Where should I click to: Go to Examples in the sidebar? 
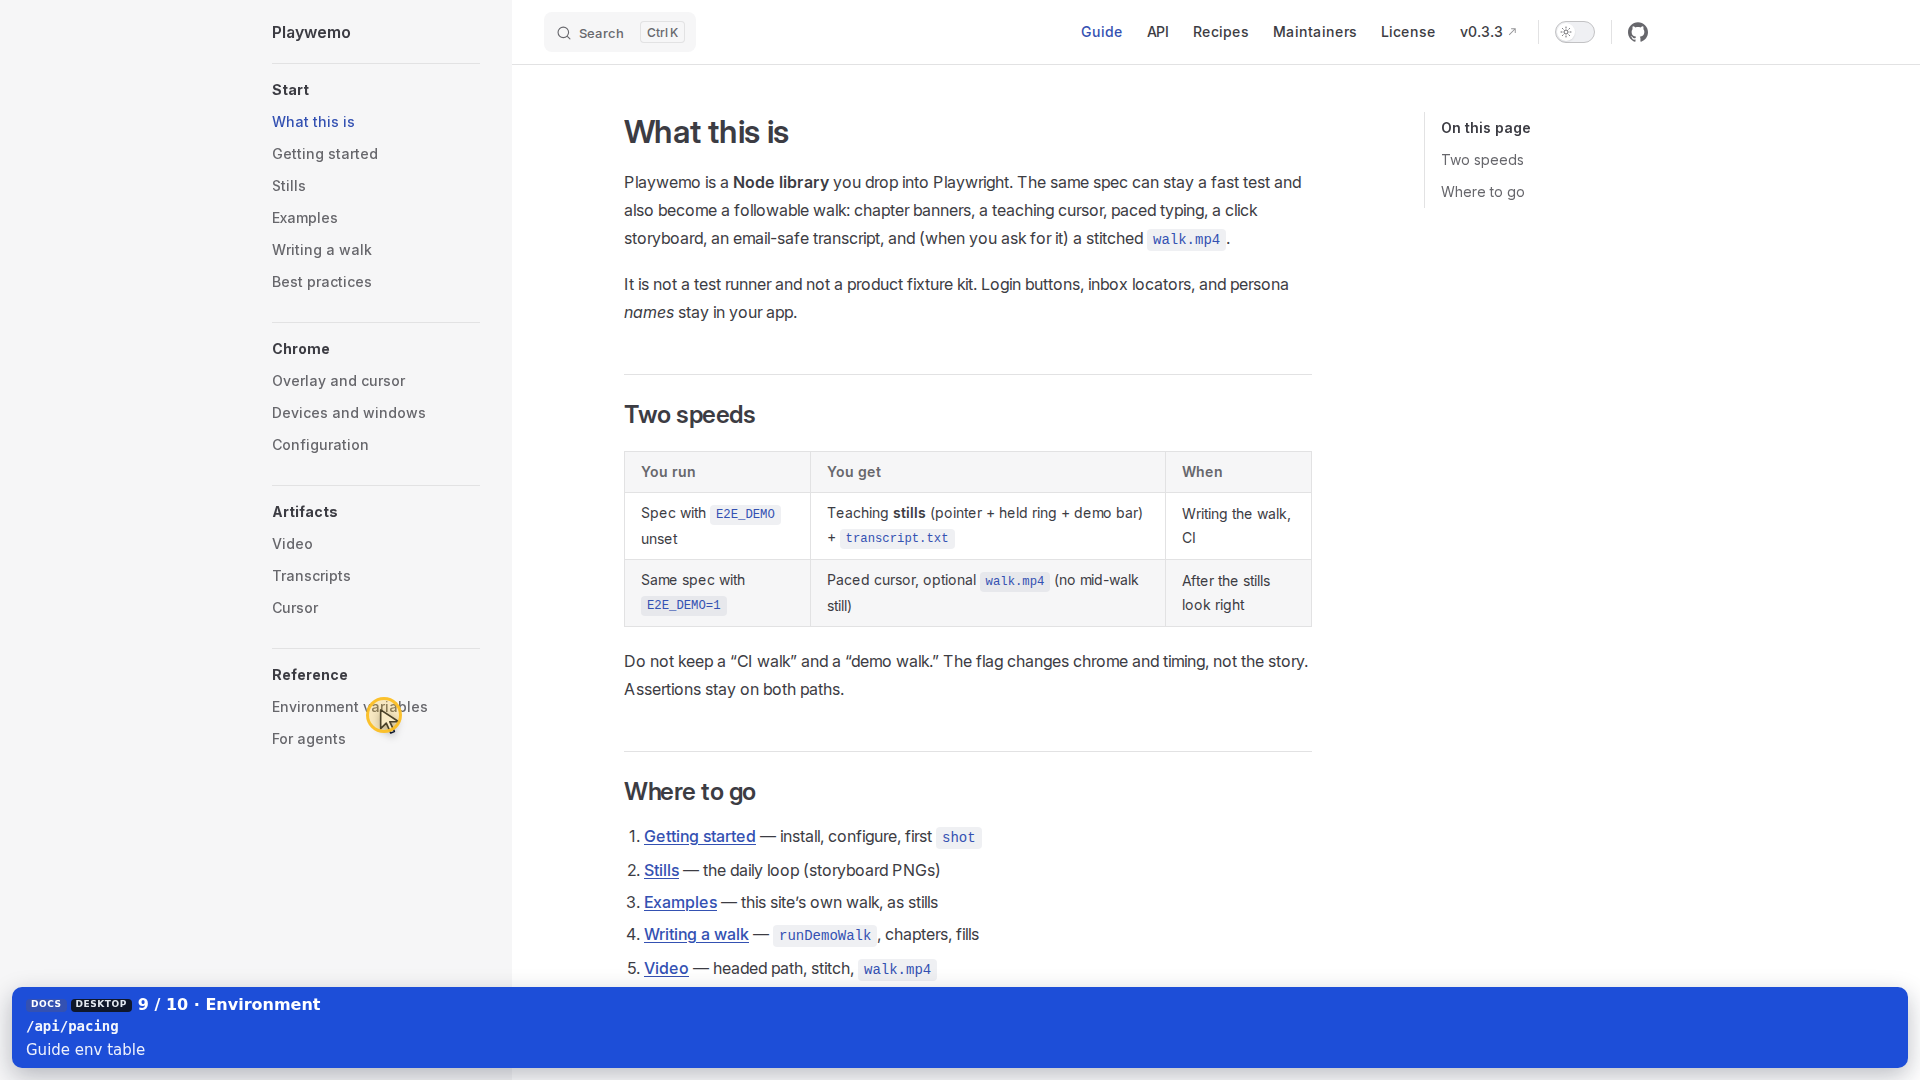click(x=305, y=218)
